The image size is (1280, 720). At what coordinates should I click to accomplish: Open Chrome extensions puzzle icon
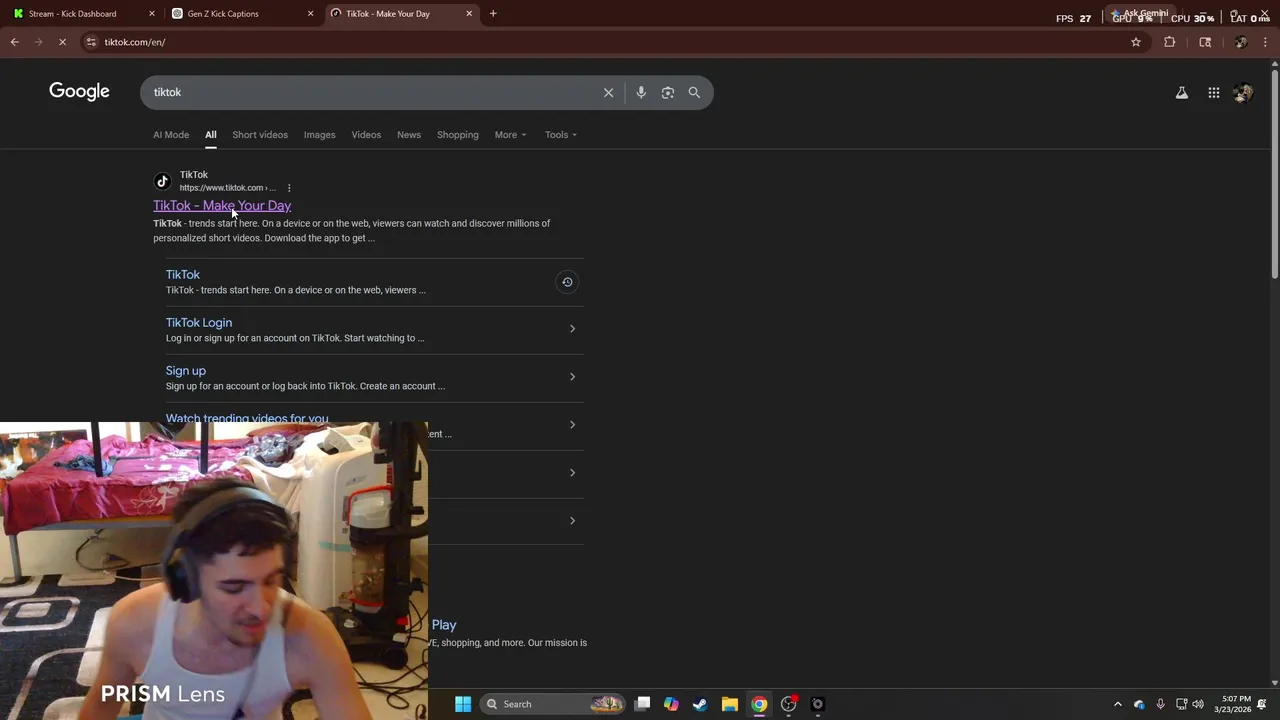click(x=1169, y=42)
